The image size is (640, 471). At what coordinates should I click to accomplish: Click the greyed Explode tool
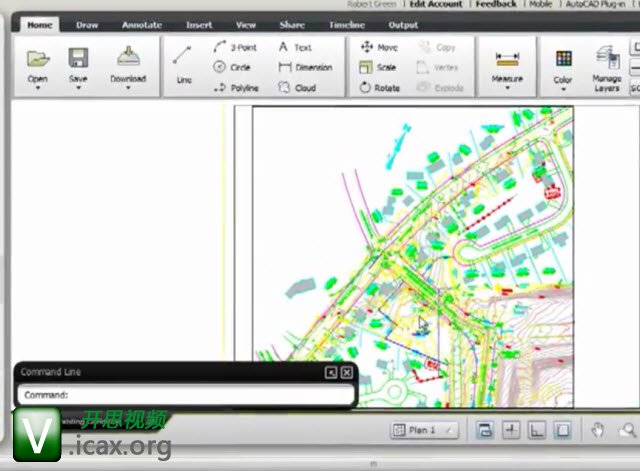pos(440,87)
